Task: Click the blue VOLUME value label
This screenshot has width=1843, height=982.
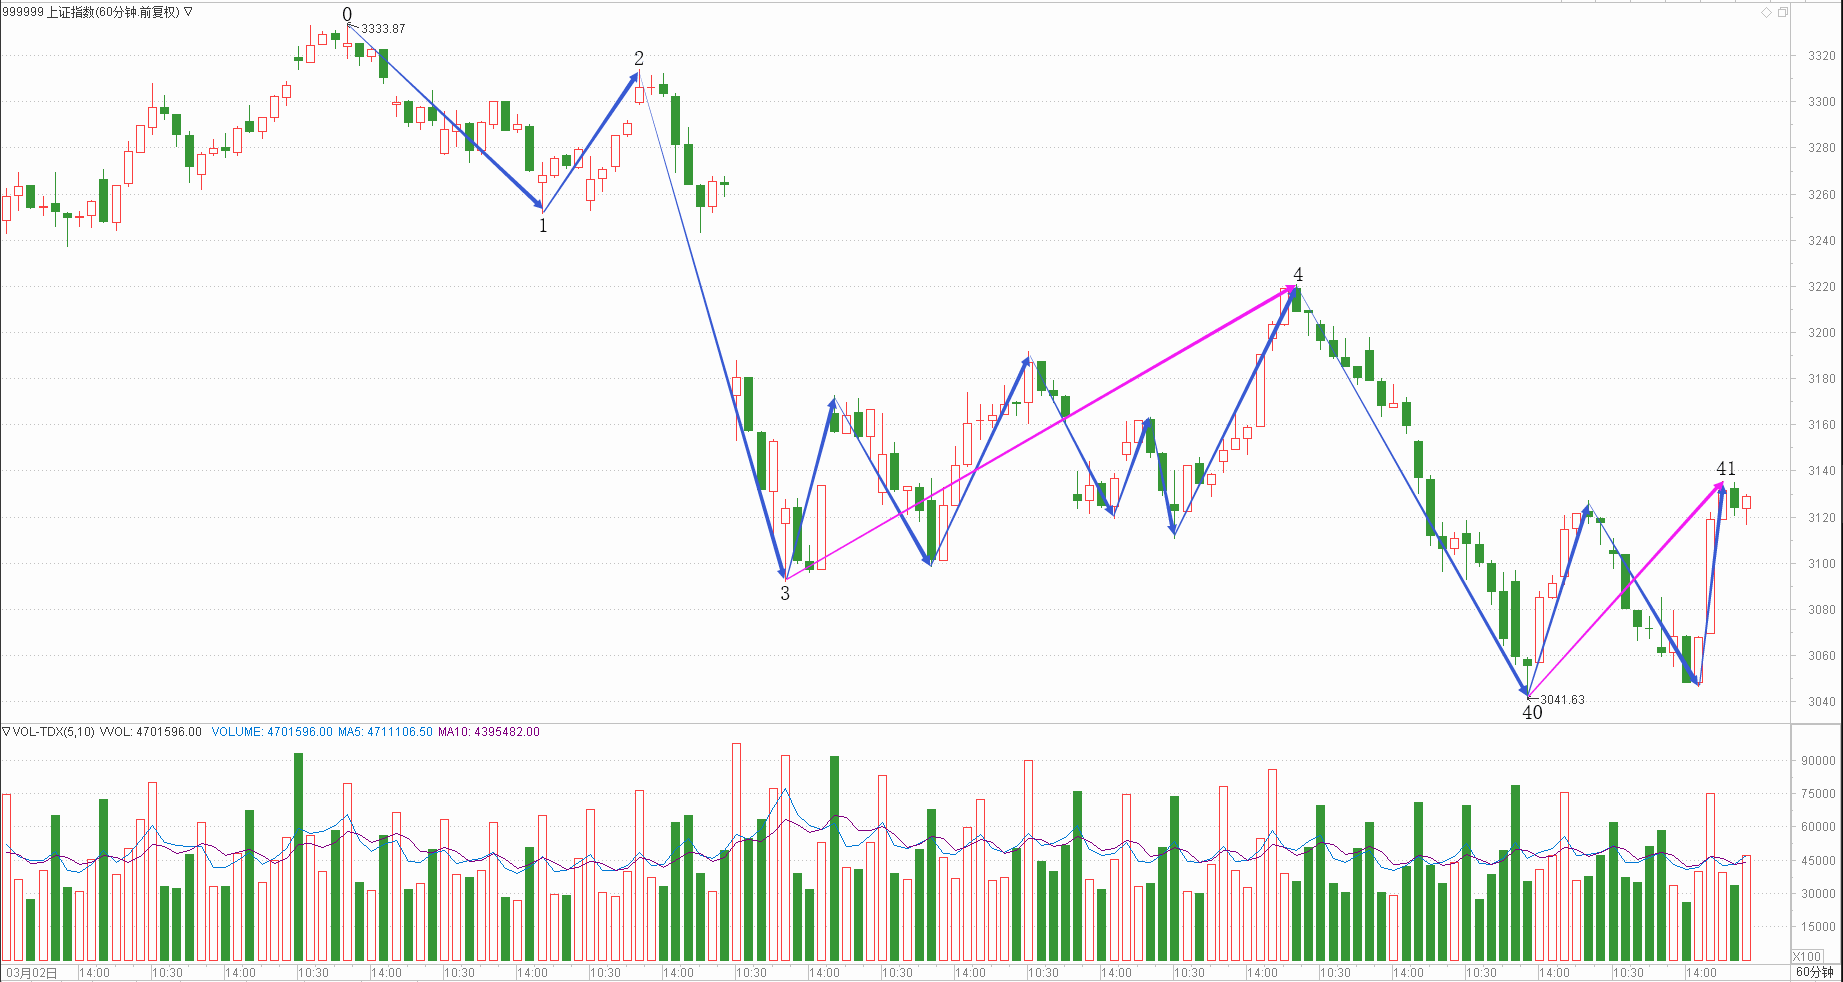Action: (272, 732)
